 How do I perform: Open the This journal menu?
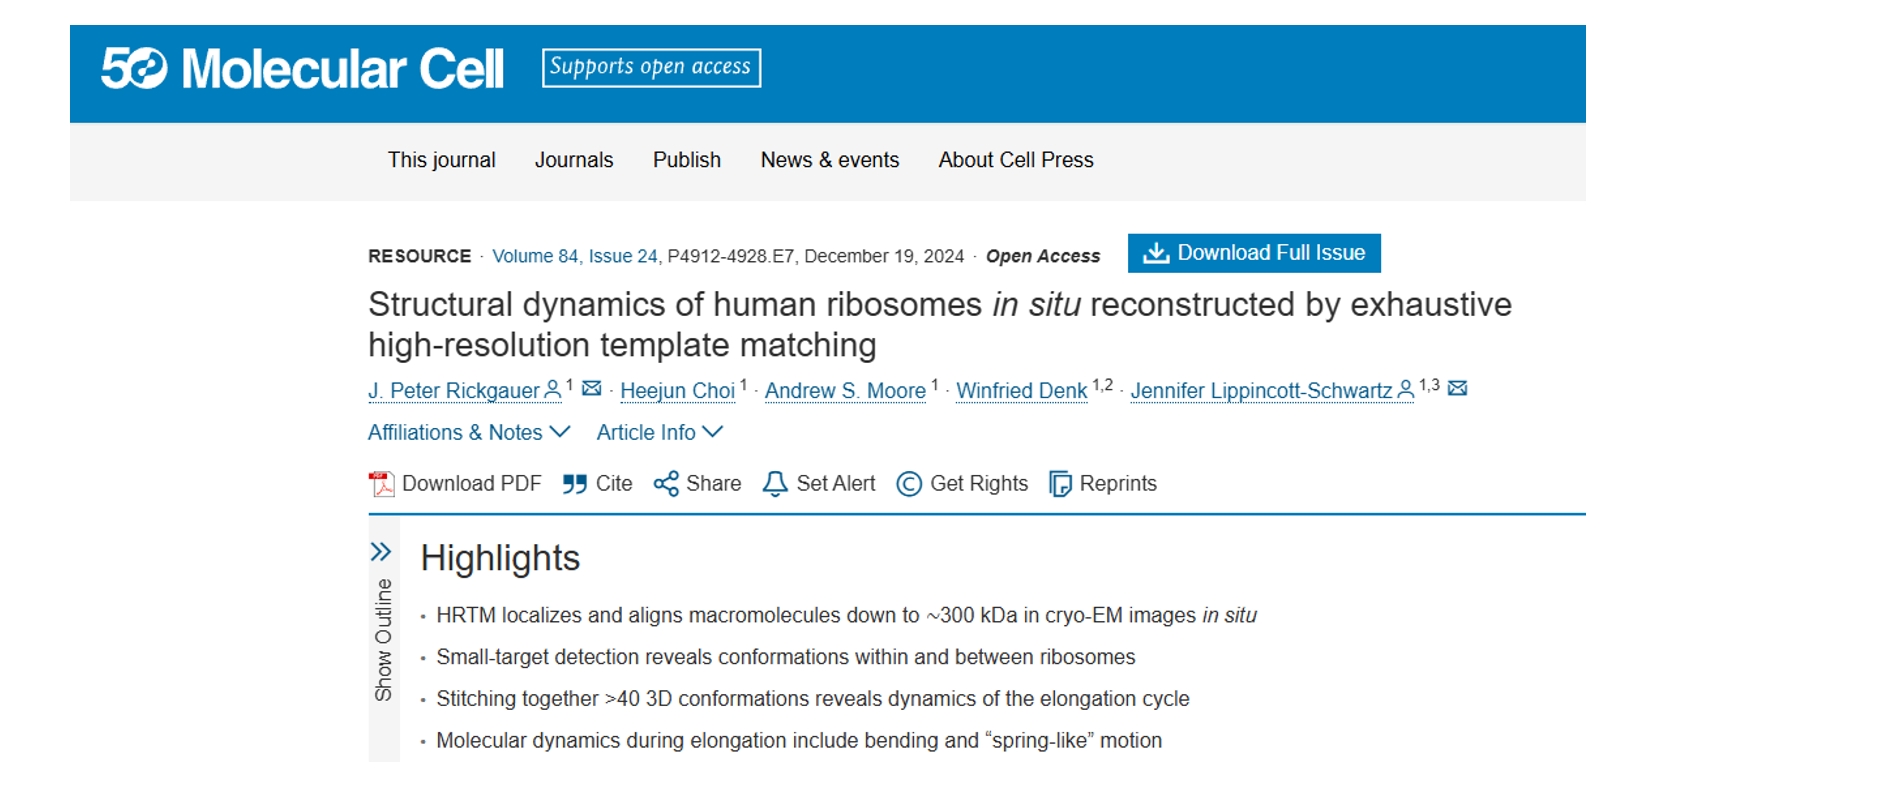pos(442,160)
